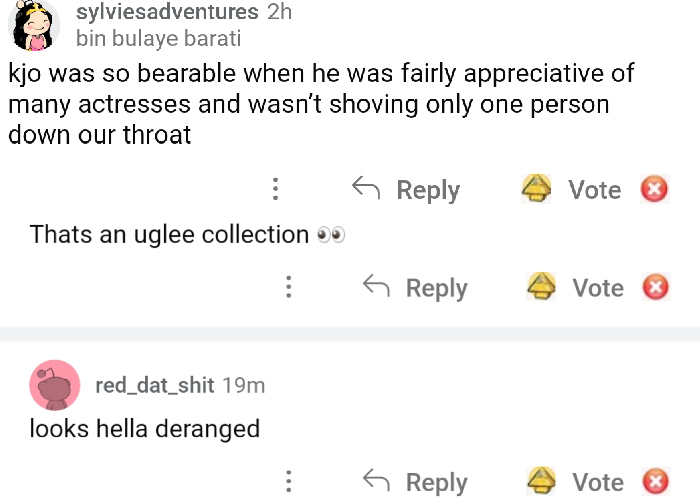The height and width of the screenshot is (503, 700).
Task: Visit red_dat_shit user profile link
Action: [154, 385]
